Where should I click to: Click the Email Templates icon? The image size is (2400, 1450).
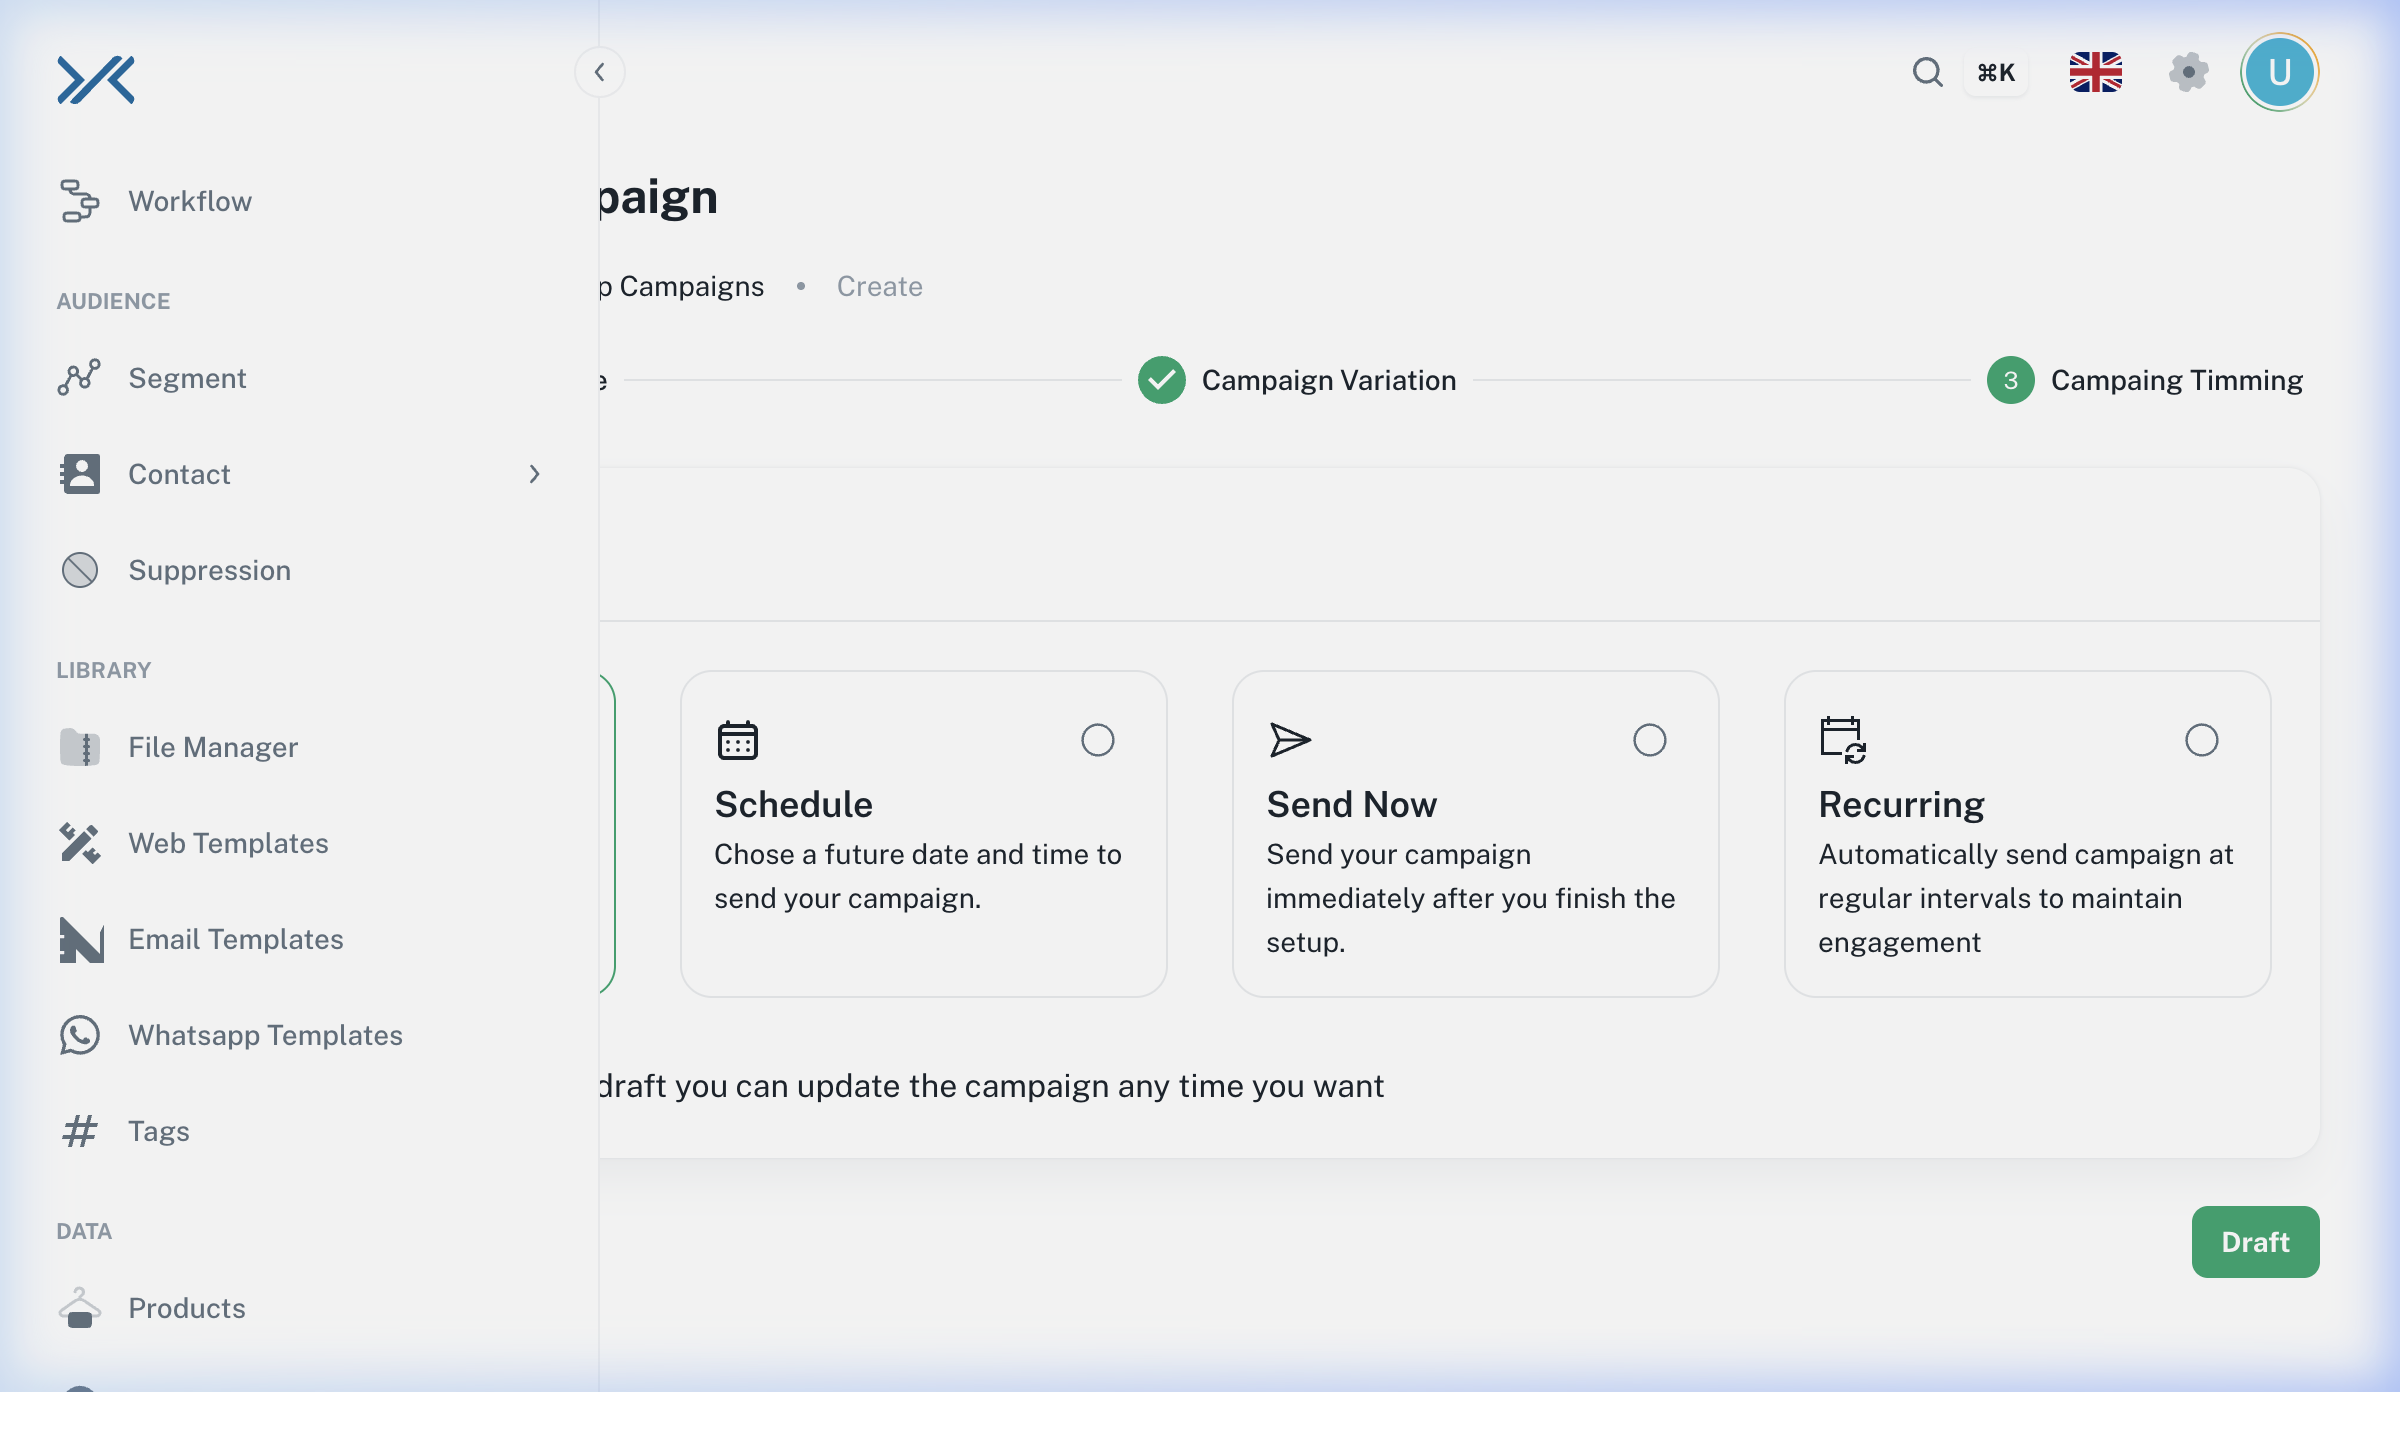pos(80,939)
